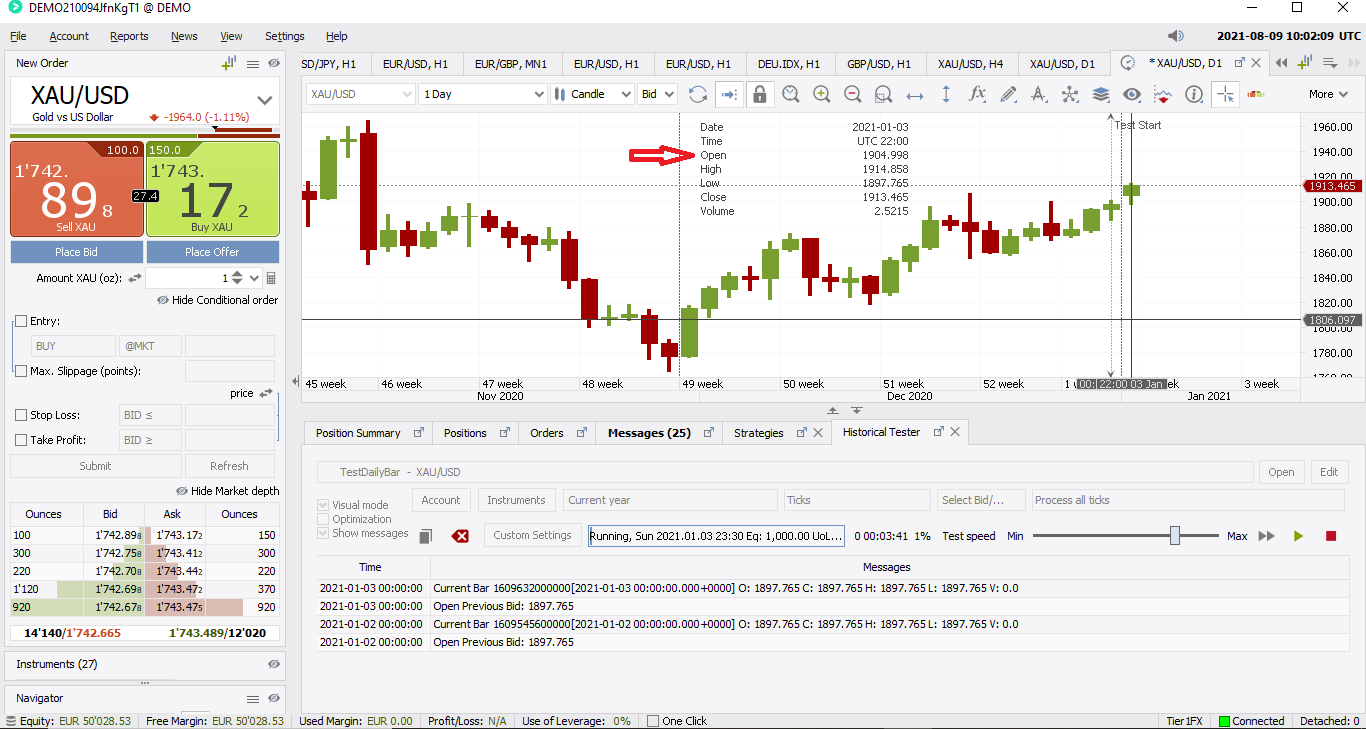
Task: Switch to the EUR/GBP, MN1 chart tab
Action: pos(510,64)
